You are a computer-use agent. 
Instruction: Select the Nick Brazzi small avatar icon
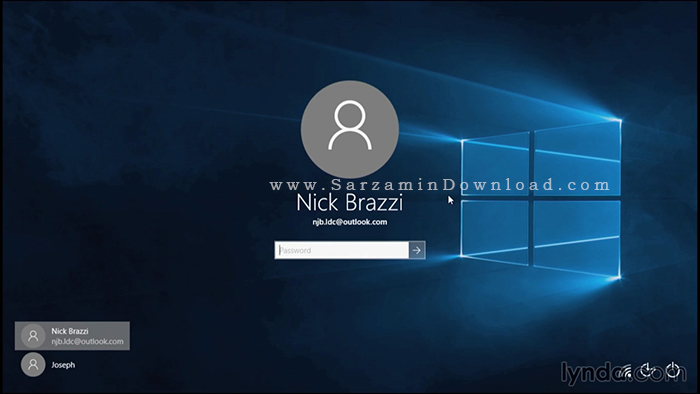click(x=33, y=336)
